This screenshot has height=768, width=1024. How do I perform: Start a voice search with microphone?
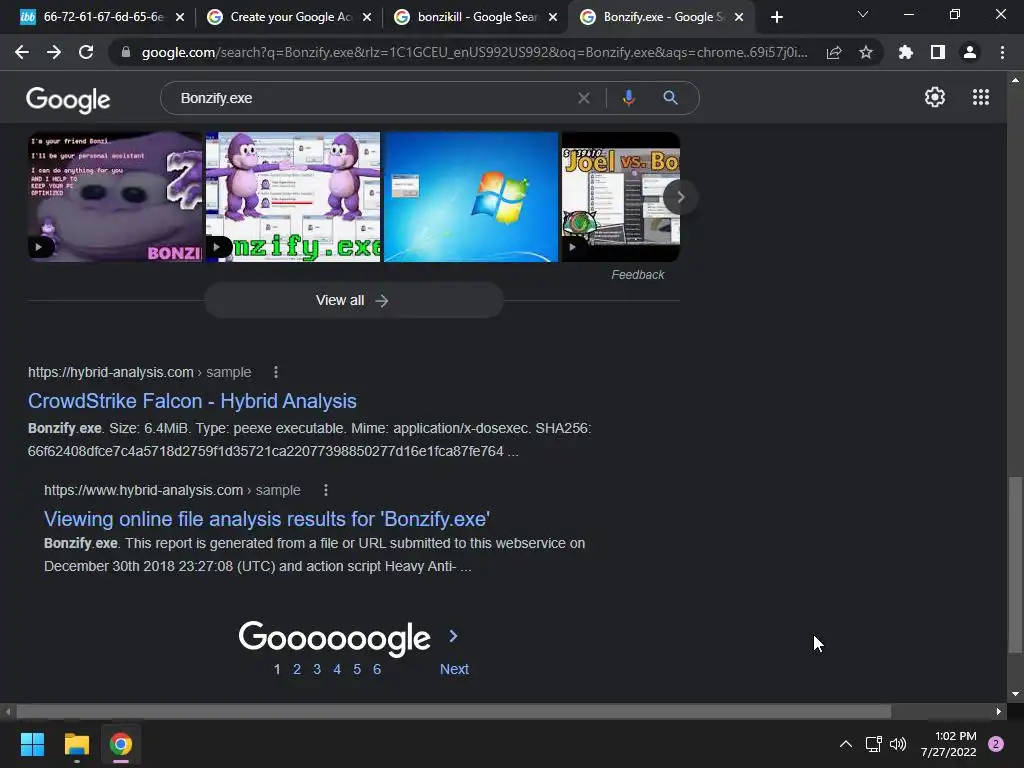pos(629,99)
